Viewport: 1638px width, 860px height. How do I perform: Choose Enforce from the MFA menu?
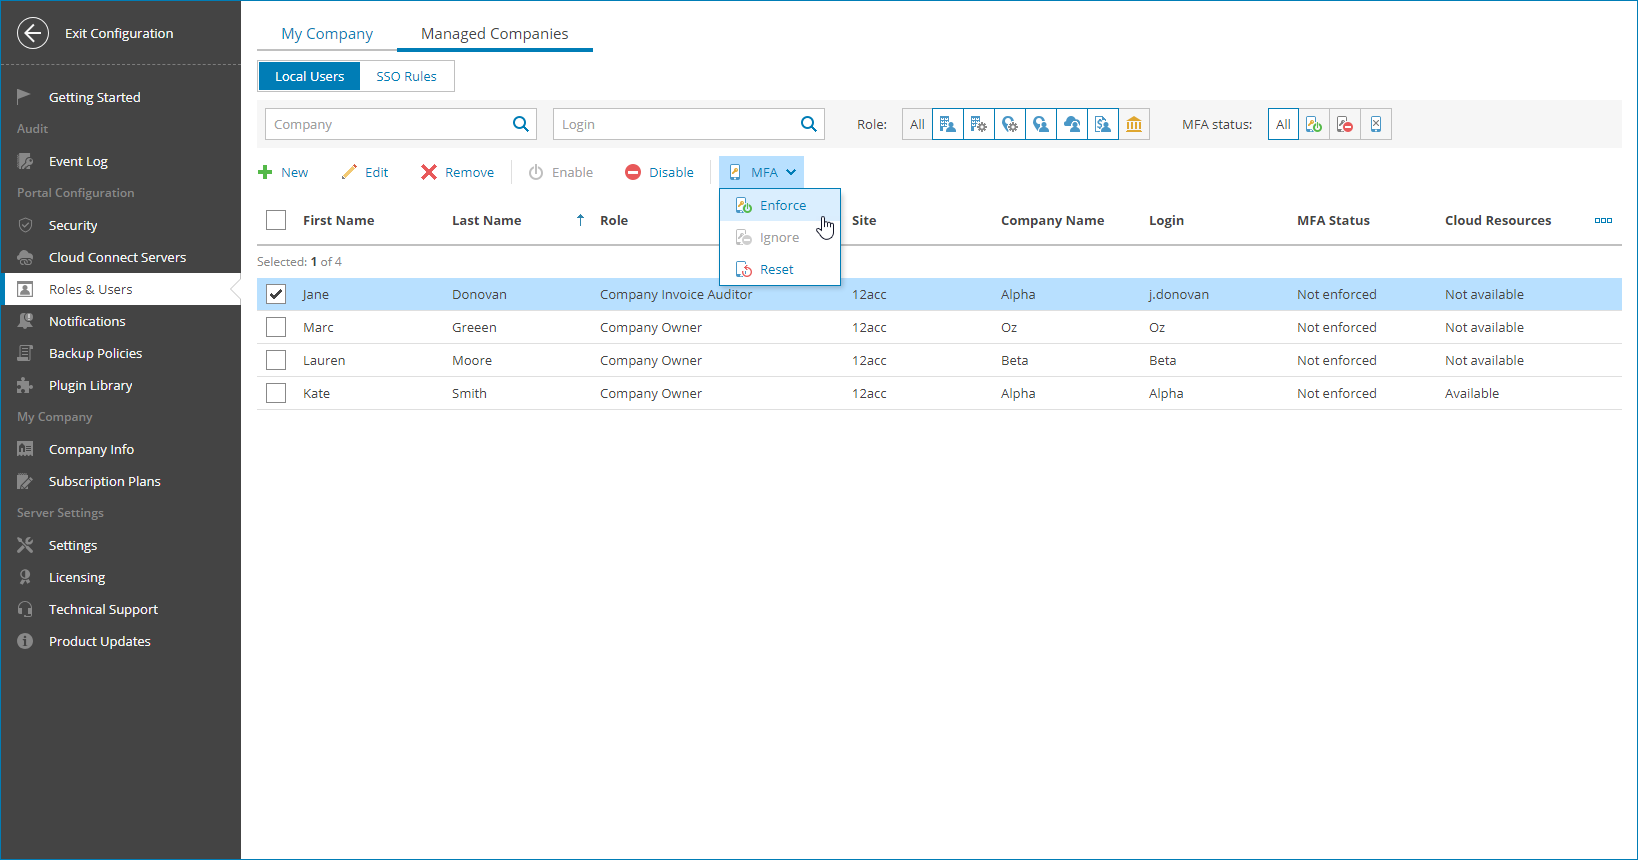point(780,205)
